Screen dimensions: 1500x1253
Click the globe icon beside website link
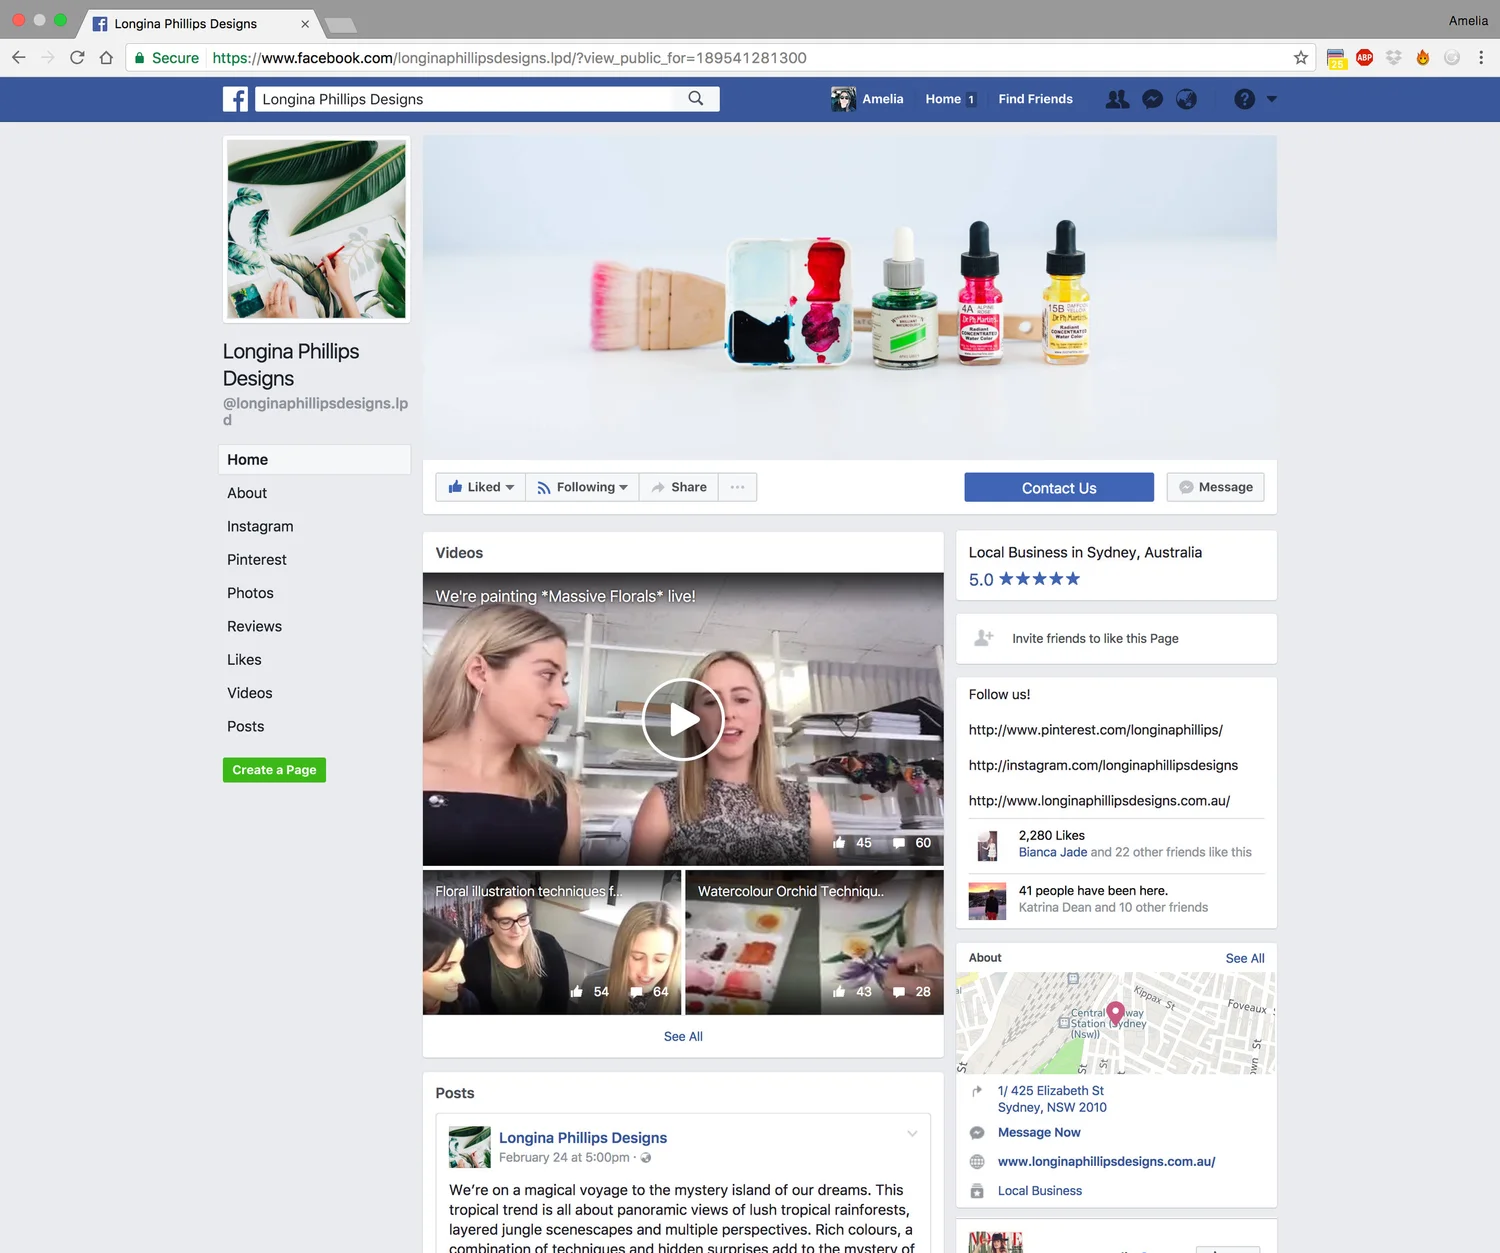[x=977, y=1162]
